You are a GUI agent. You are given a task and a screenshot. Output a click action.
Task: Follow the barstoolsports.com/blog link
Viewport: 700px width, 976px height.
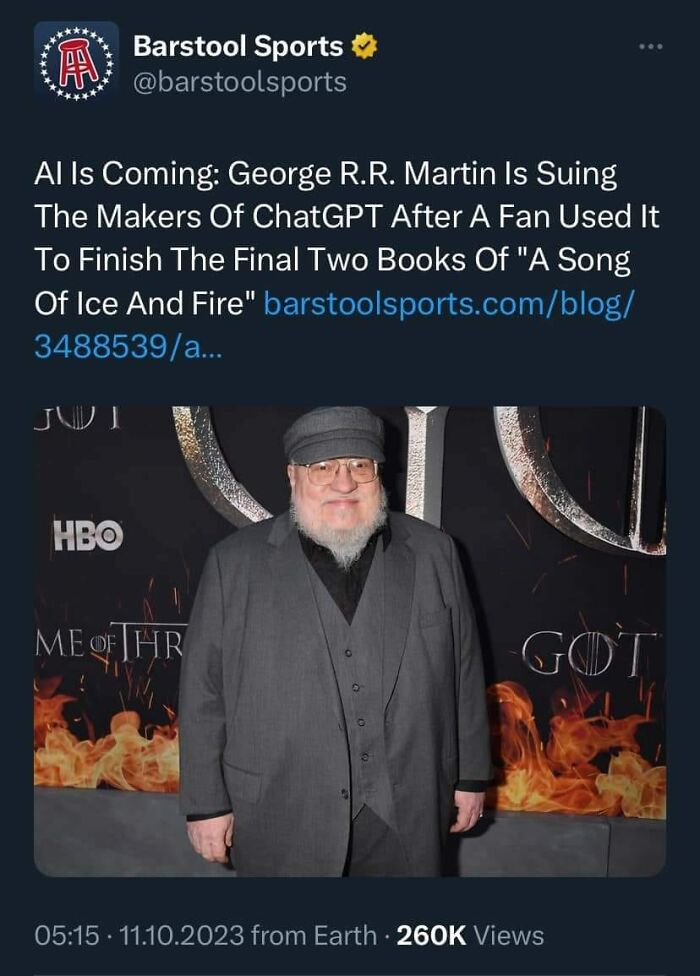[449, 304]
